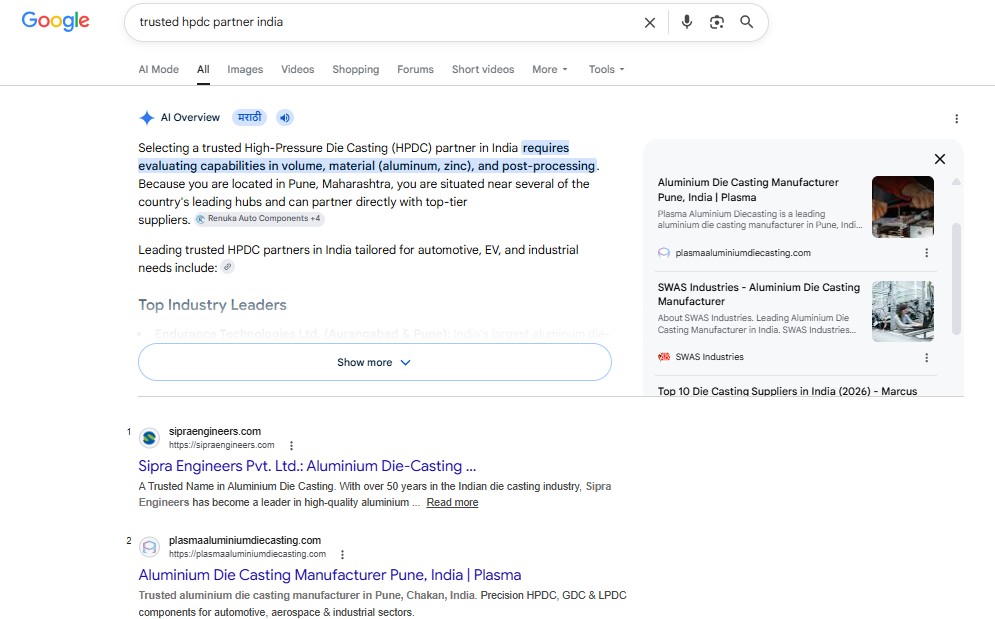Click the Google logo
Screen dimensions: 995x619
(56, 22)
